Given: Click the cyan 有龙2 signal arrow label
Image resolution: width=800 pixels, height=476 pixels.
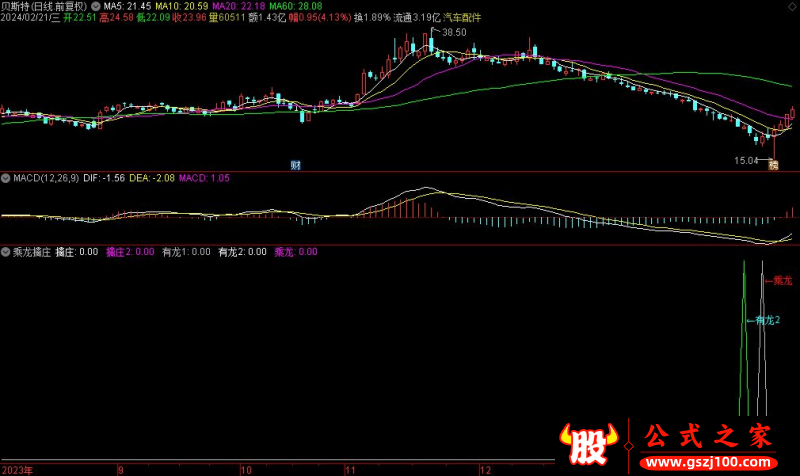Looking at the screenshot, I should click(765, 320).
